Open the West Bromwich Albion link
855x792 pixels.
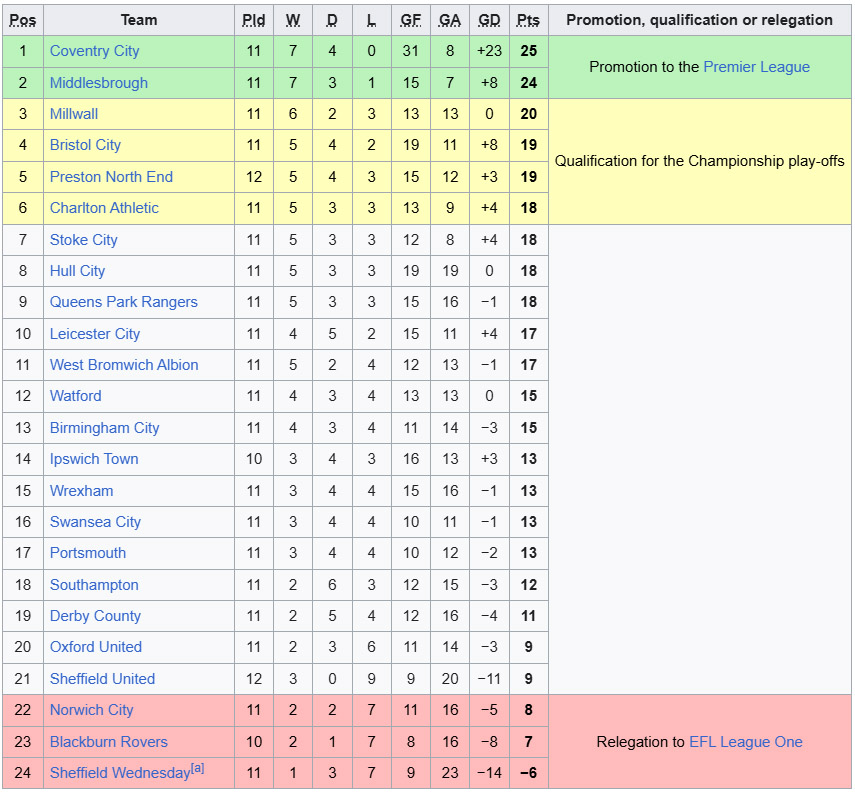point(124,365)
